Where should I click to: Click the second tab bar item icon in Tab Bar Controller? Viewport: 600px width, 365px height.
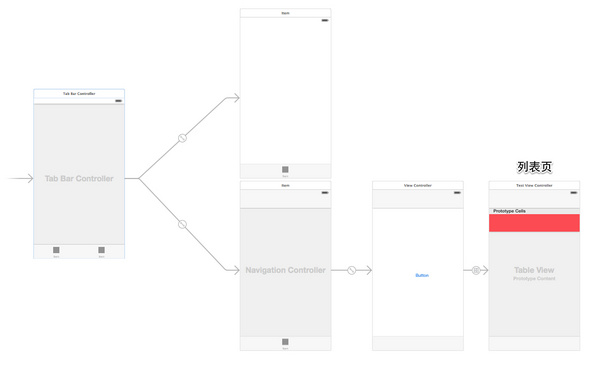[101, 250]
